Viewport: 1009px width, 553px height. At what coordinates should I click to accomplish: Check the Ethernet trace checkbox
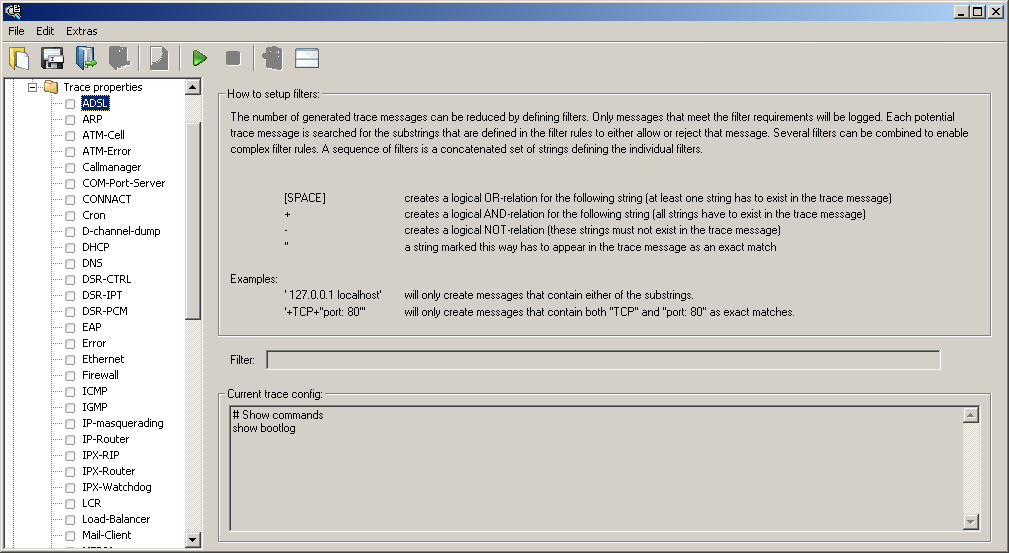pos(70,359)
